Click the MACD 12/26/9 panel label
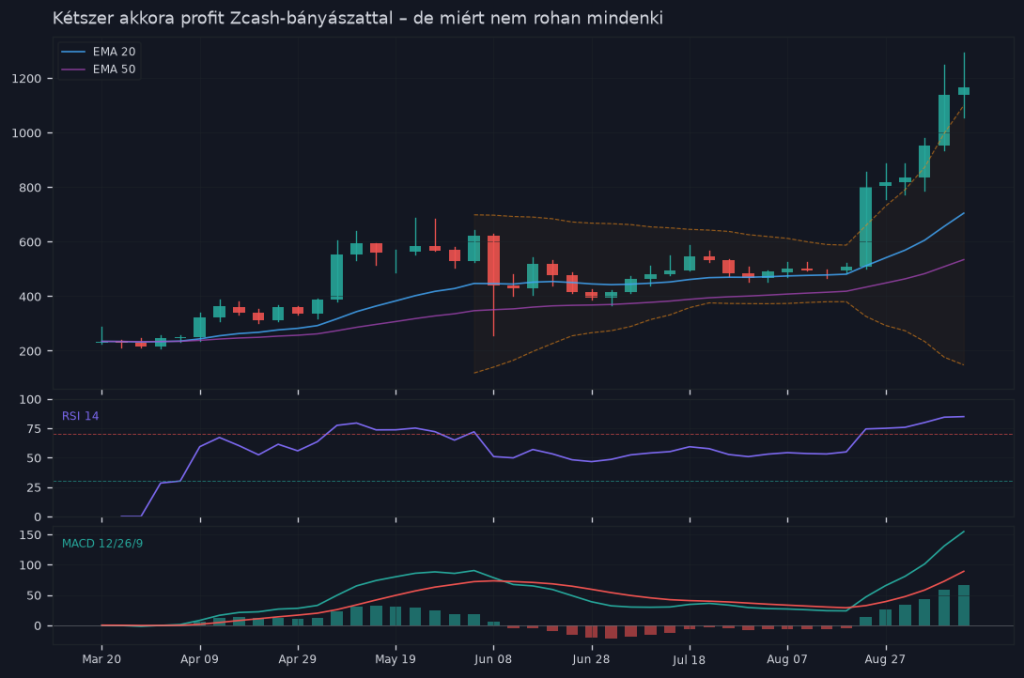 coord(103,543)
